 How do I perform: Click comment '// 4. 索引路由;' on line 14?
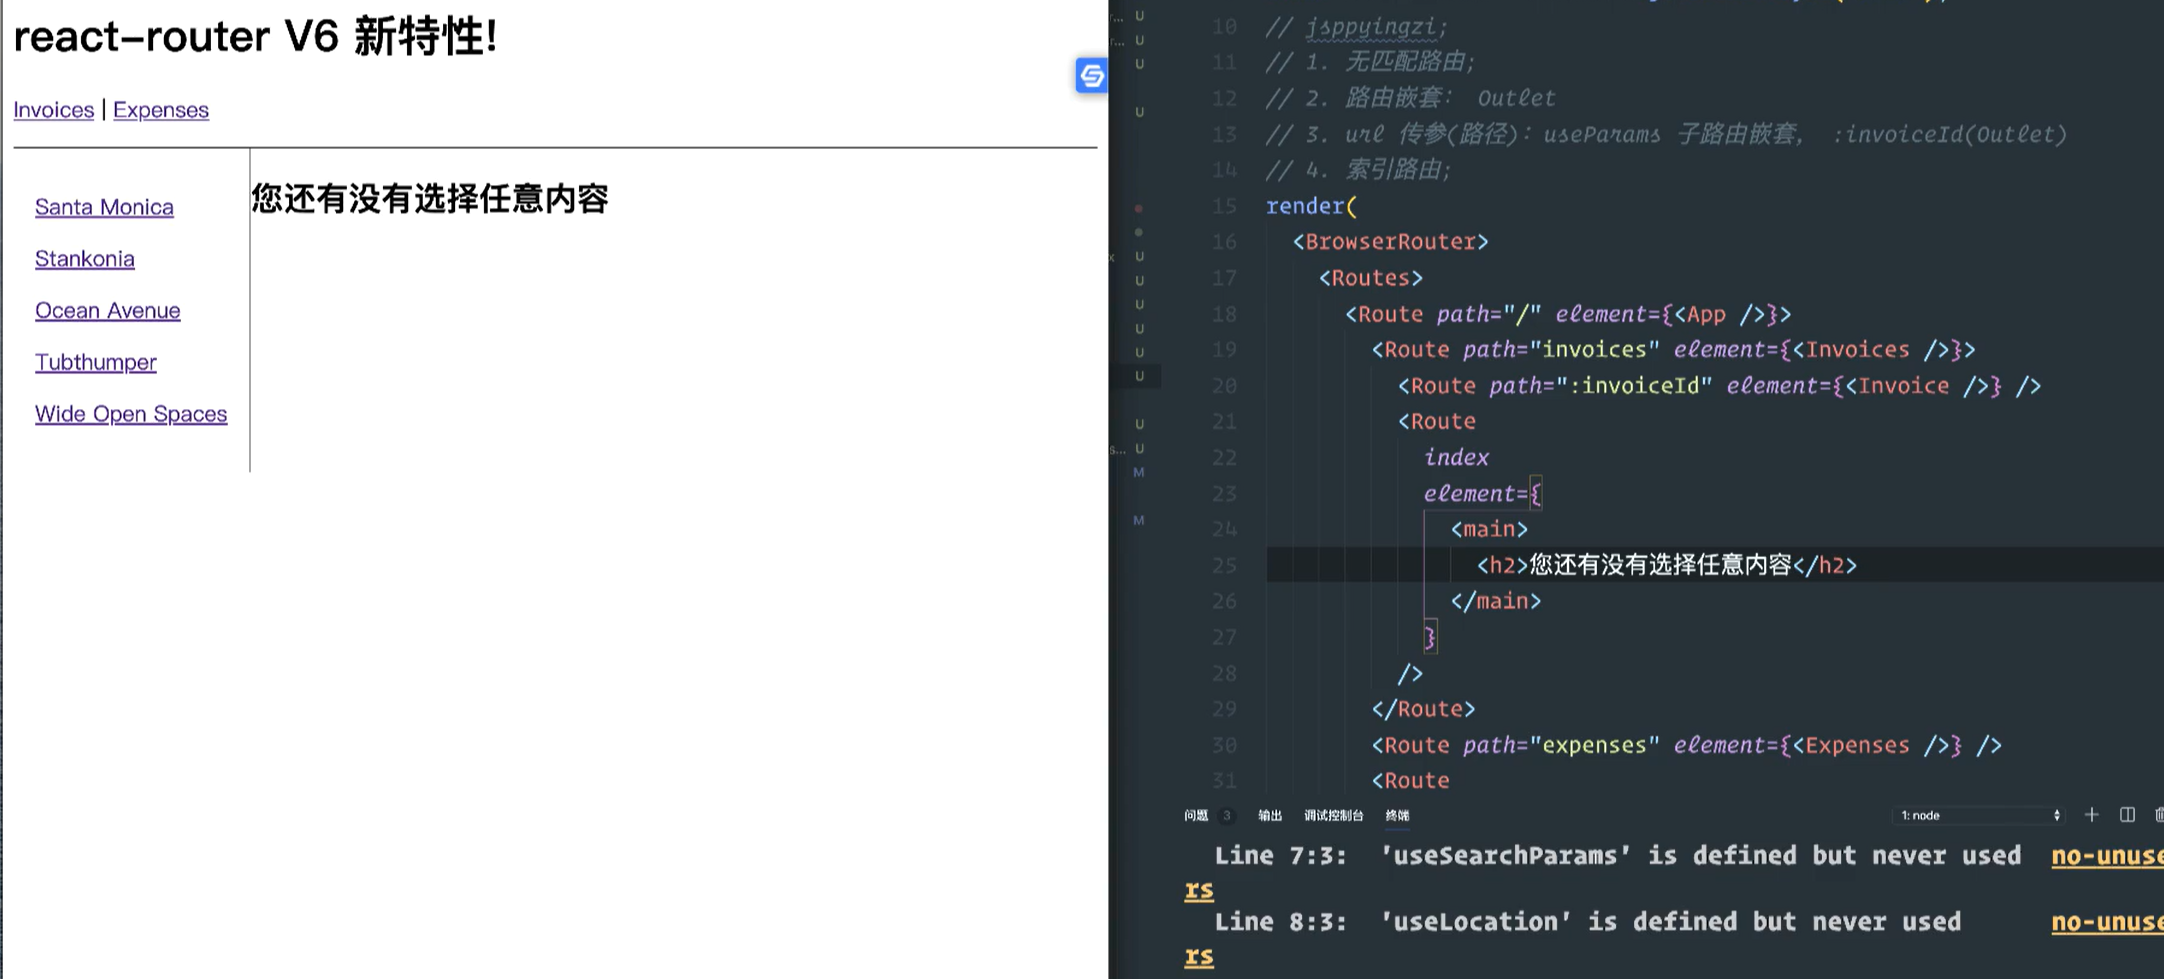[1358, 170]
